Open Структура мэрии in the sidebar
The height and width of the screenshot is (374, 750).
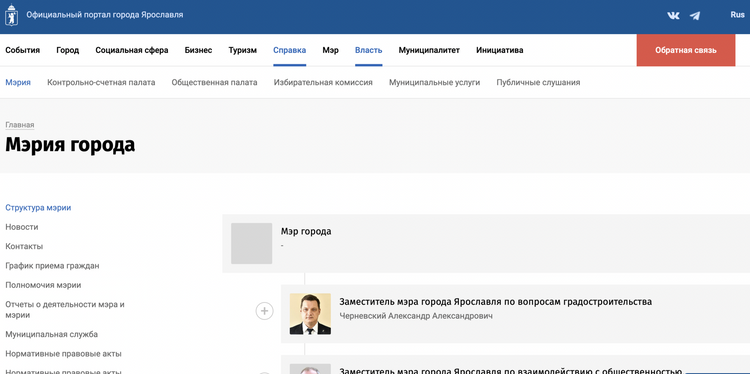(x=38, y=208)
